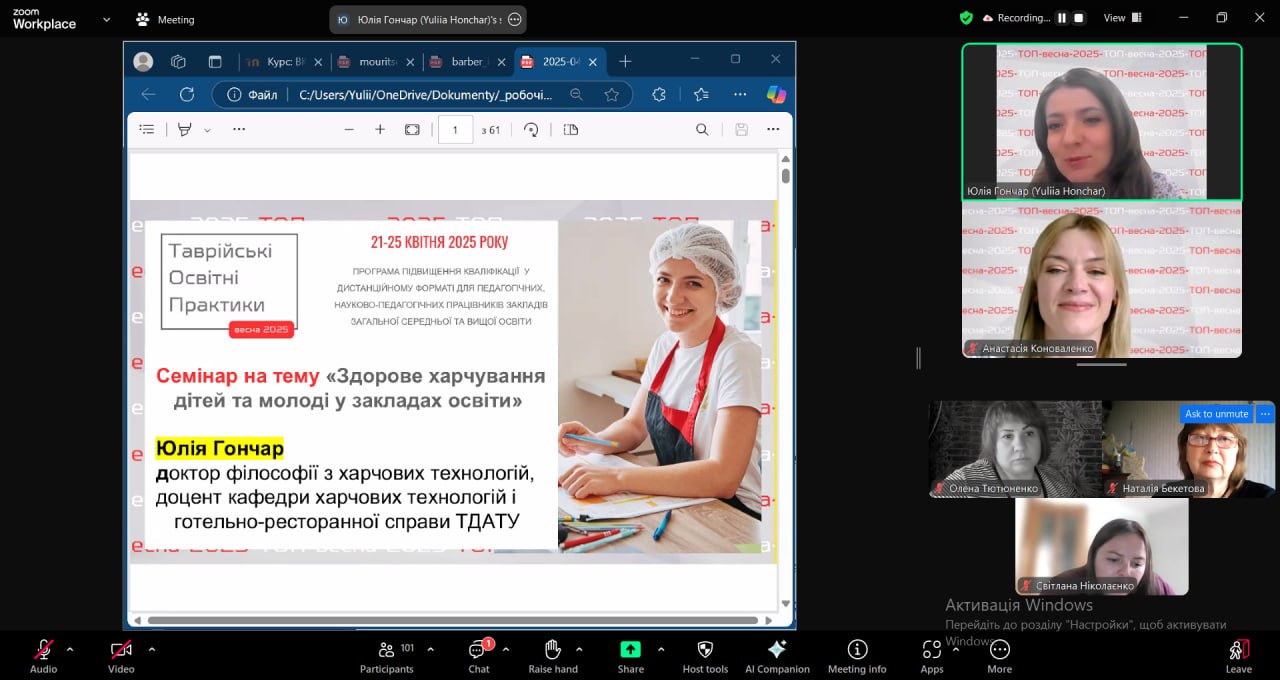Expand the Participants options arrow
The height and width of the screenshot is (680, 1280).
click(x=430, y=649)
